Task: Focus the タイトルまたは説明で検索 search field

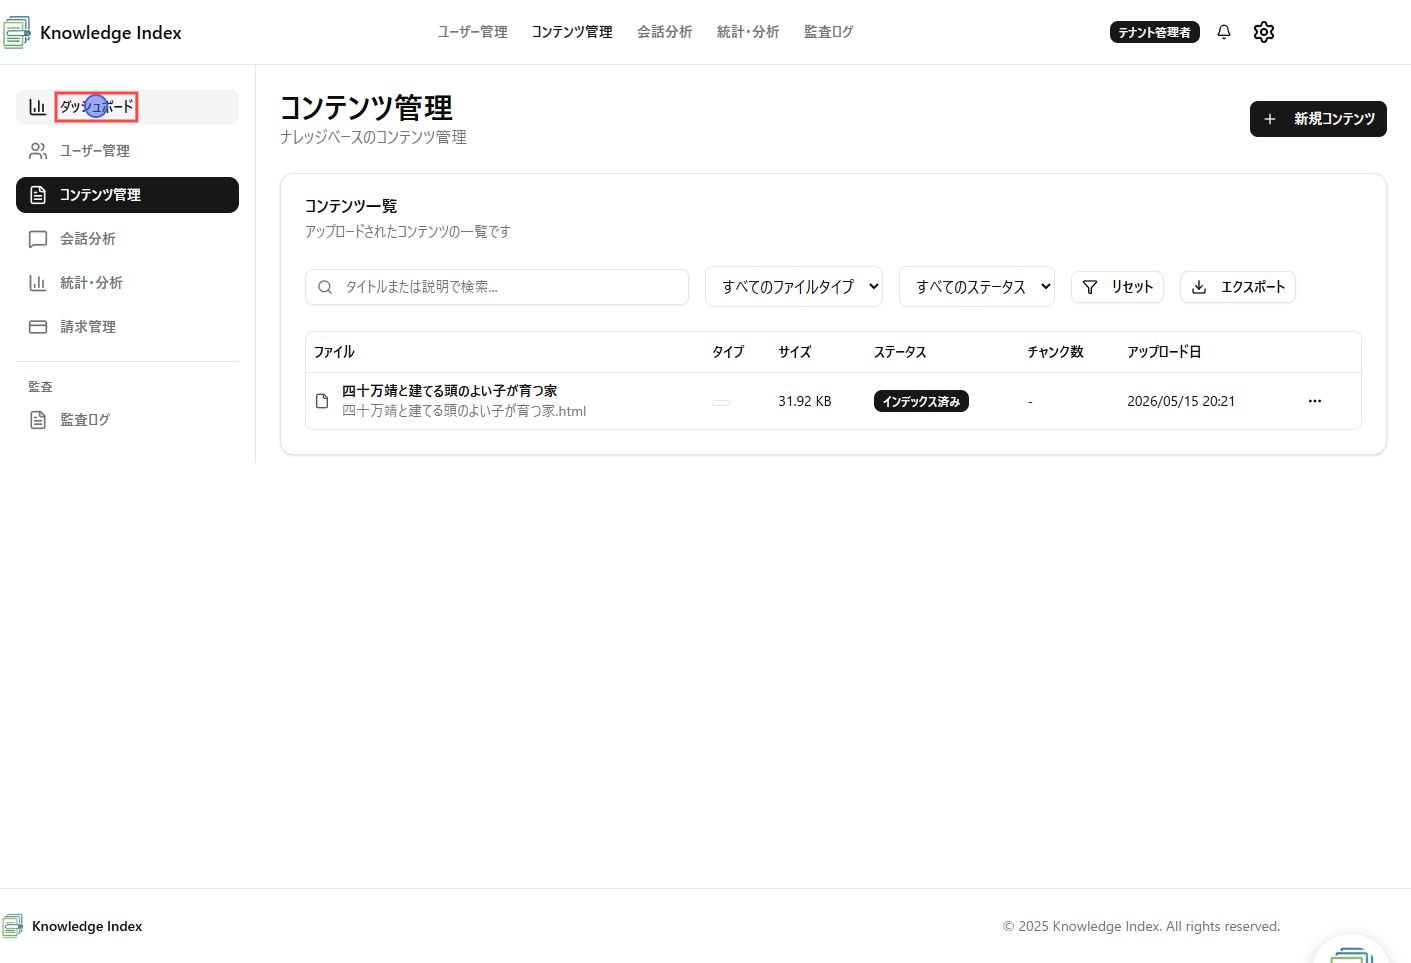Action: click(x=497, y=287)
